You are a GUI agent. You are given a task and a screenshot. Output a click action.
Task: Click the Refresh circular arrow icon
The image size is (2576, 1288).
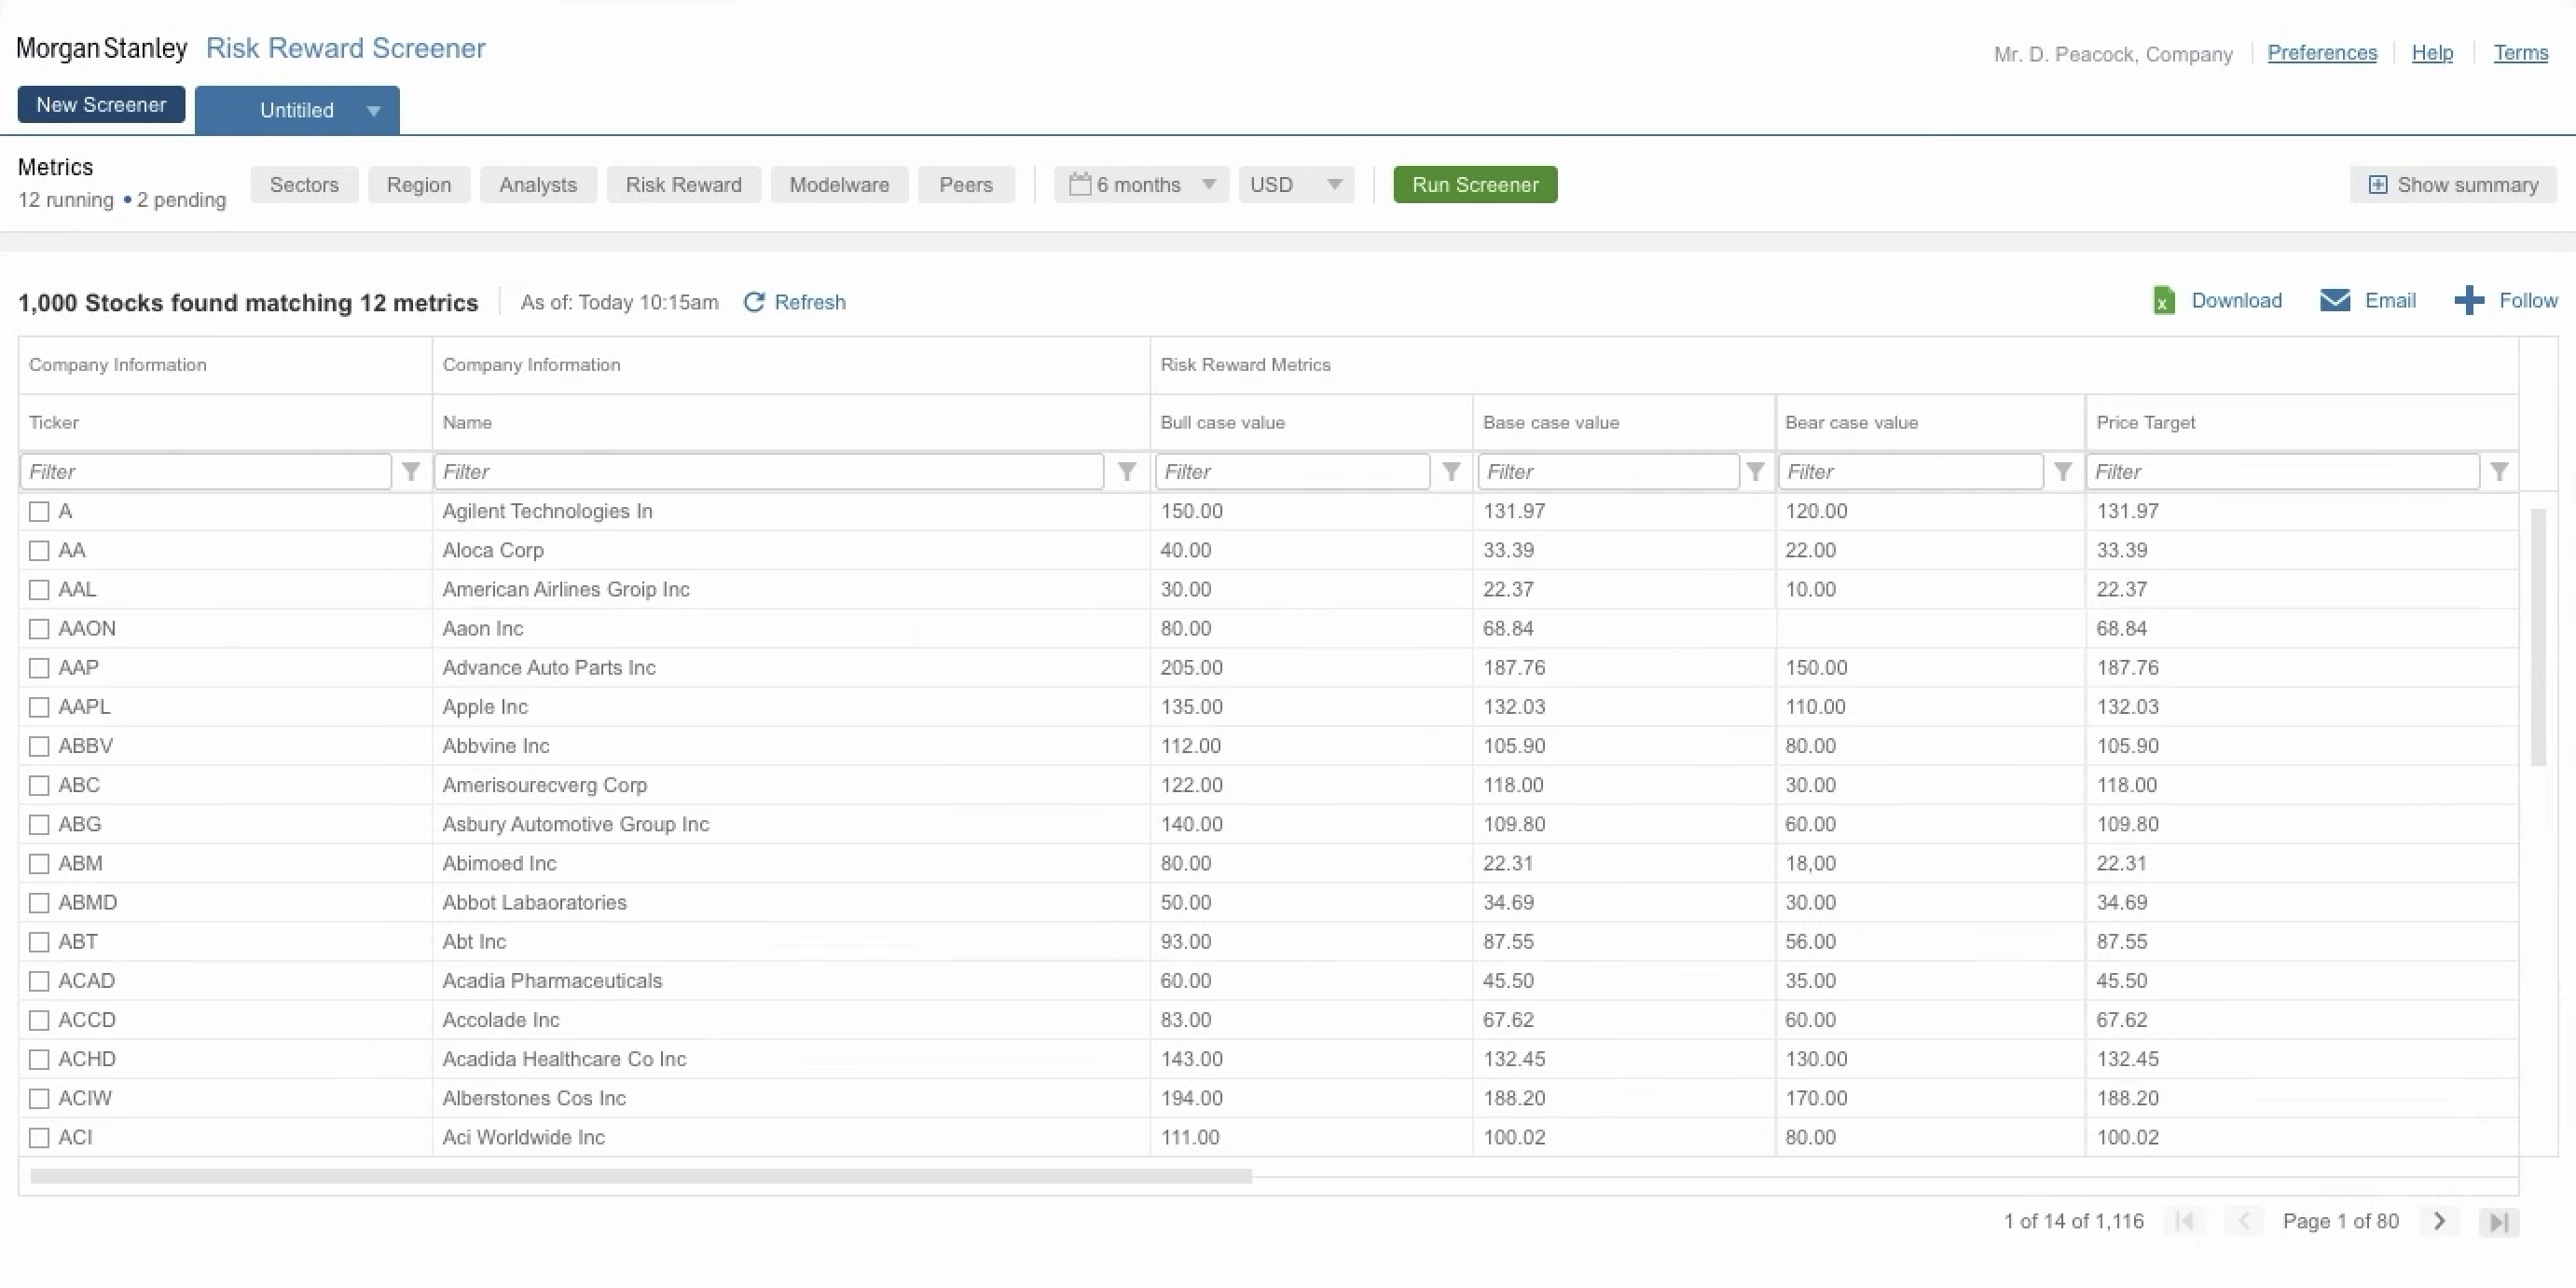click(x=754, y=302)
